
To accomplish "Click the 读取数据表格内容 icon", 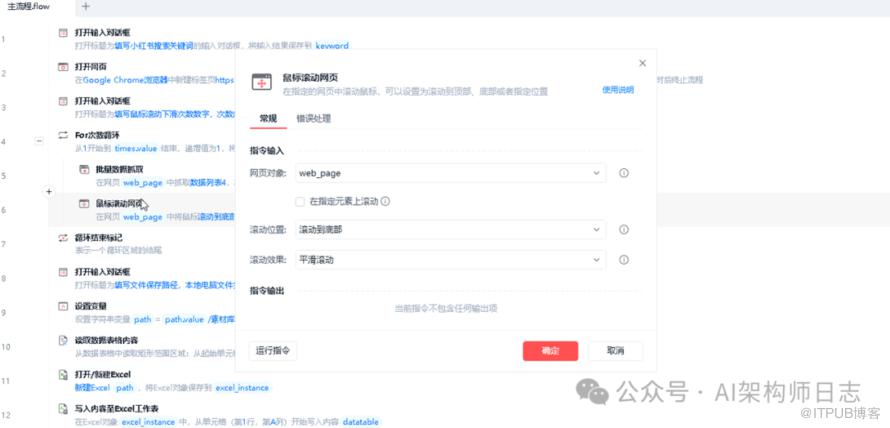I will tap(63, 340).
